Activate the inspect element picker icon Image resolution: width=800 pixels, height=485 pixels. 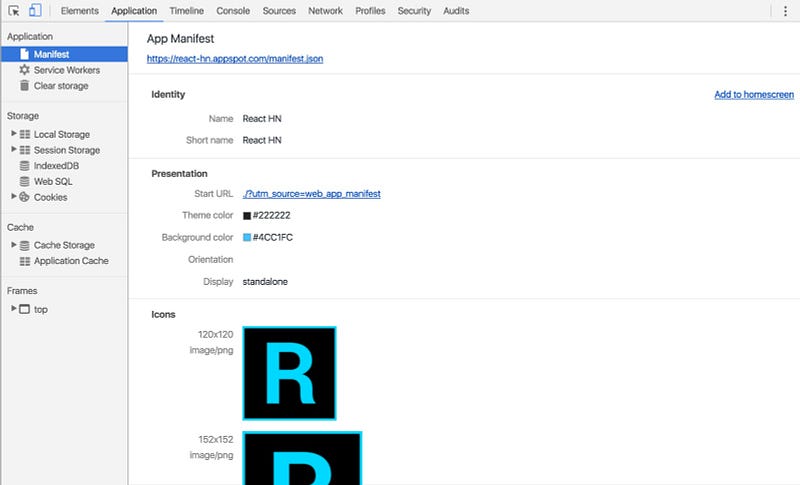[x=14, y=10]
